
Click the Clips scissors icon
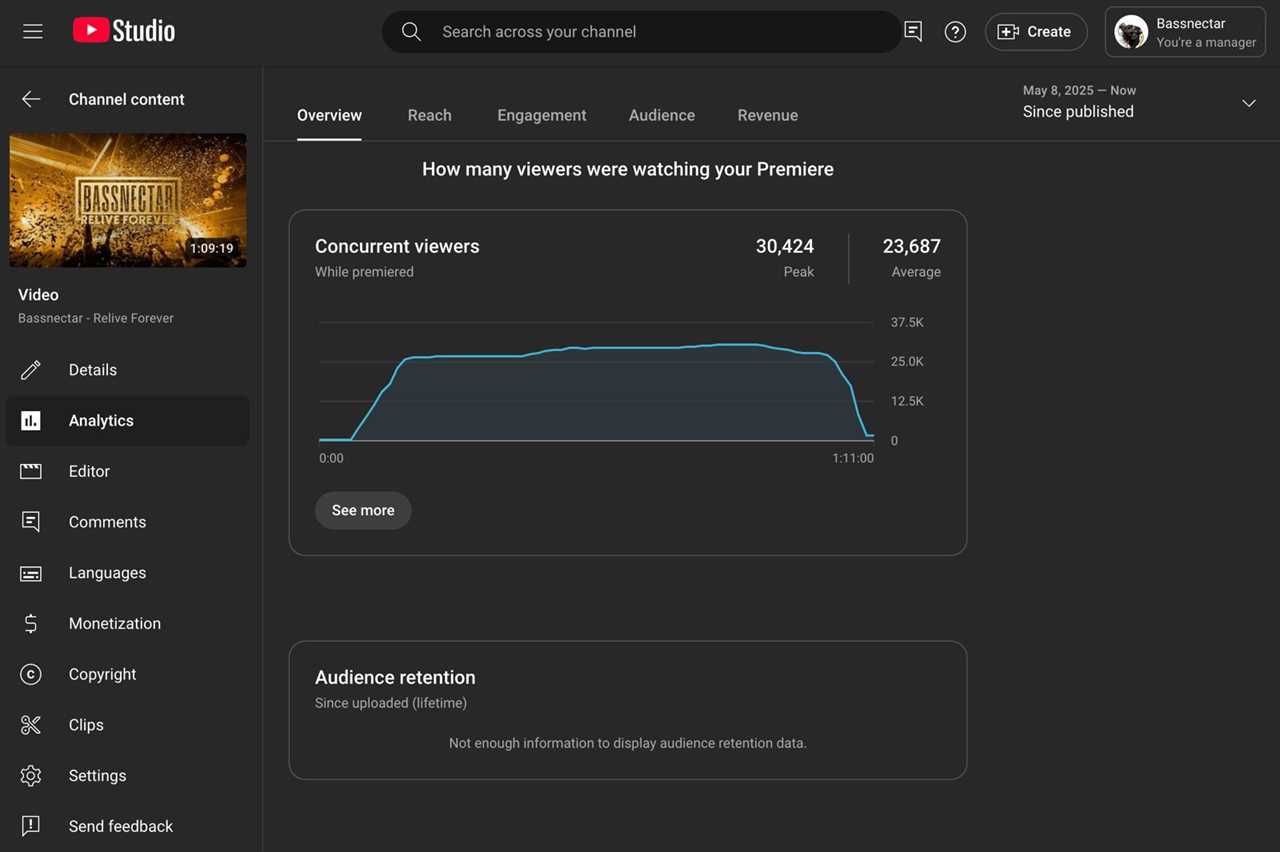point(31,725)
